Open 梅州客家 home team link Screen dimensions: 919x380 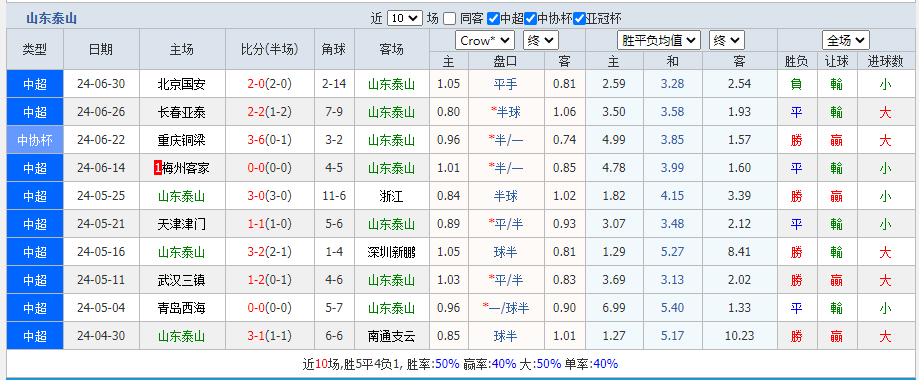click(186, 168)
